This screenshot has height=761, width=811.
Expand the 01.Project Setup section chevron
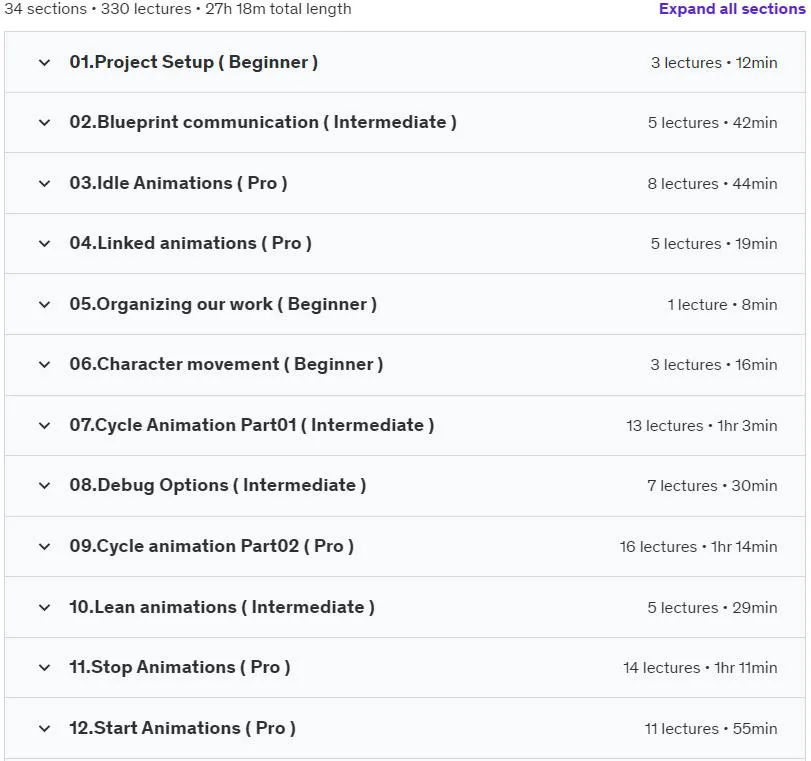pos(44,63)
